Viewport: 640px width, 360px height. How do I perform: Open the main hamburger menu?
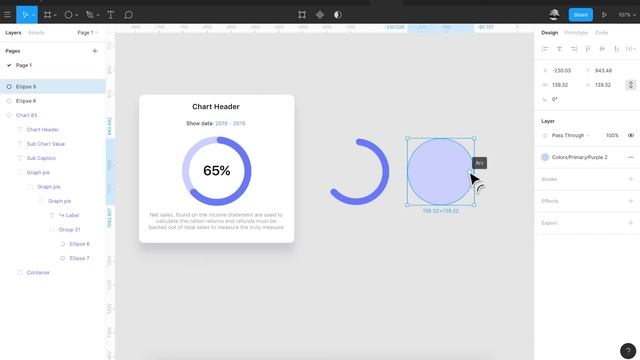click(x=7, y=15)
